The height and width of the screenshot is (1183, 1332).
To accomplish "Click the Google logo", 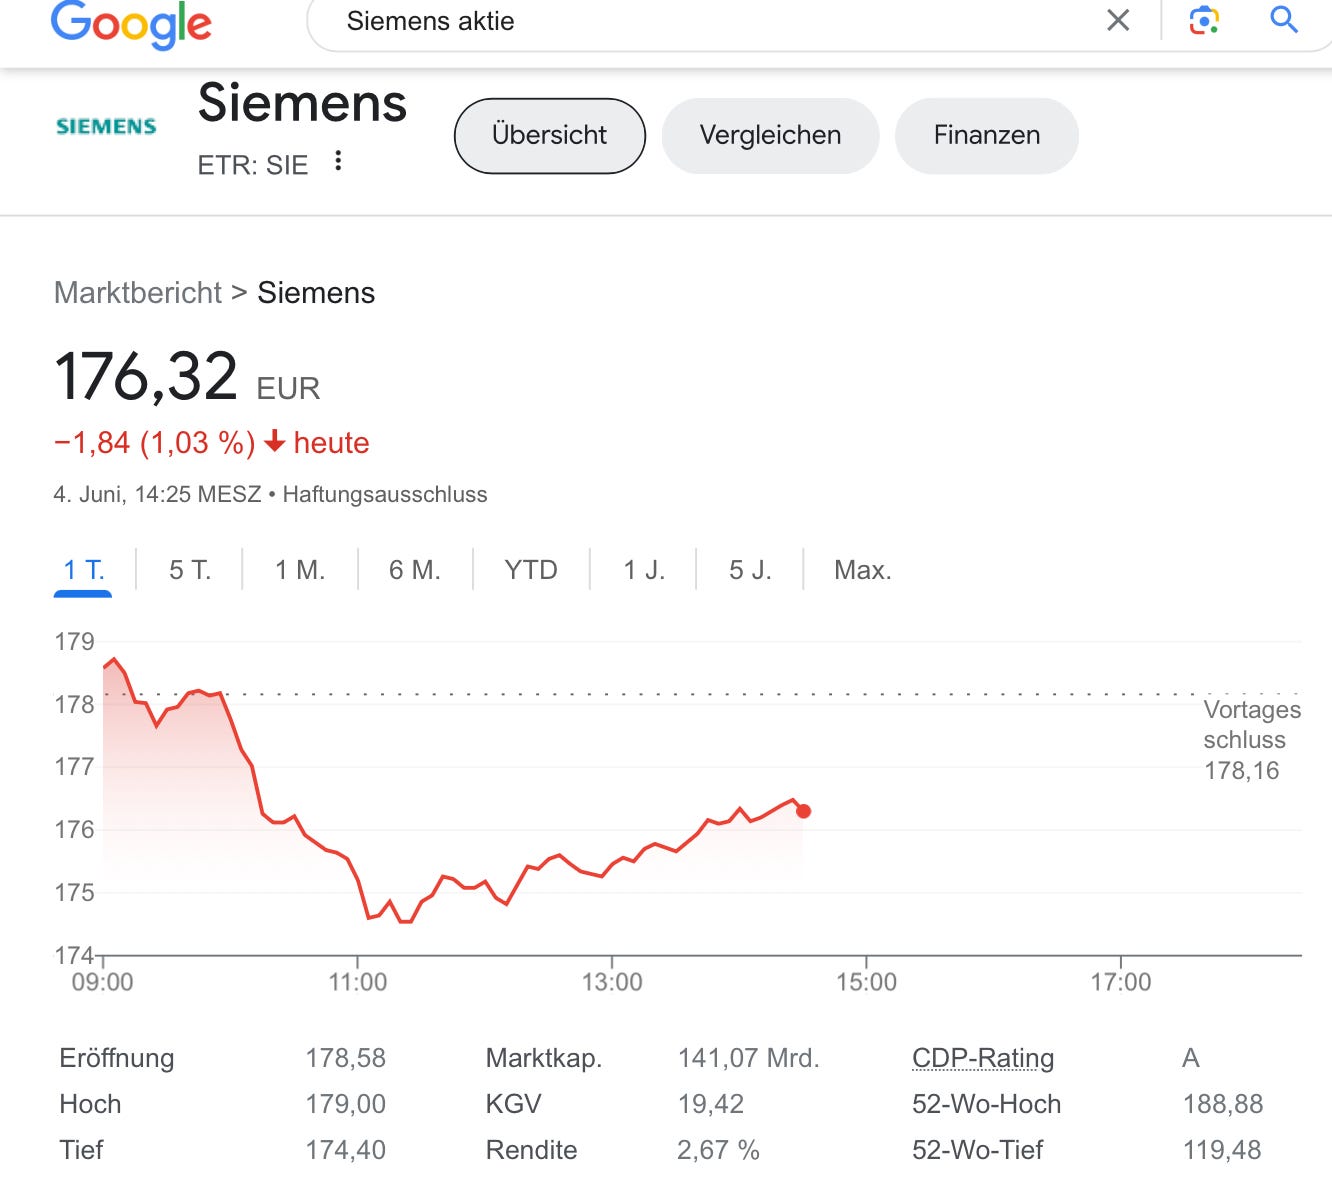I will (x=131, y=24).
